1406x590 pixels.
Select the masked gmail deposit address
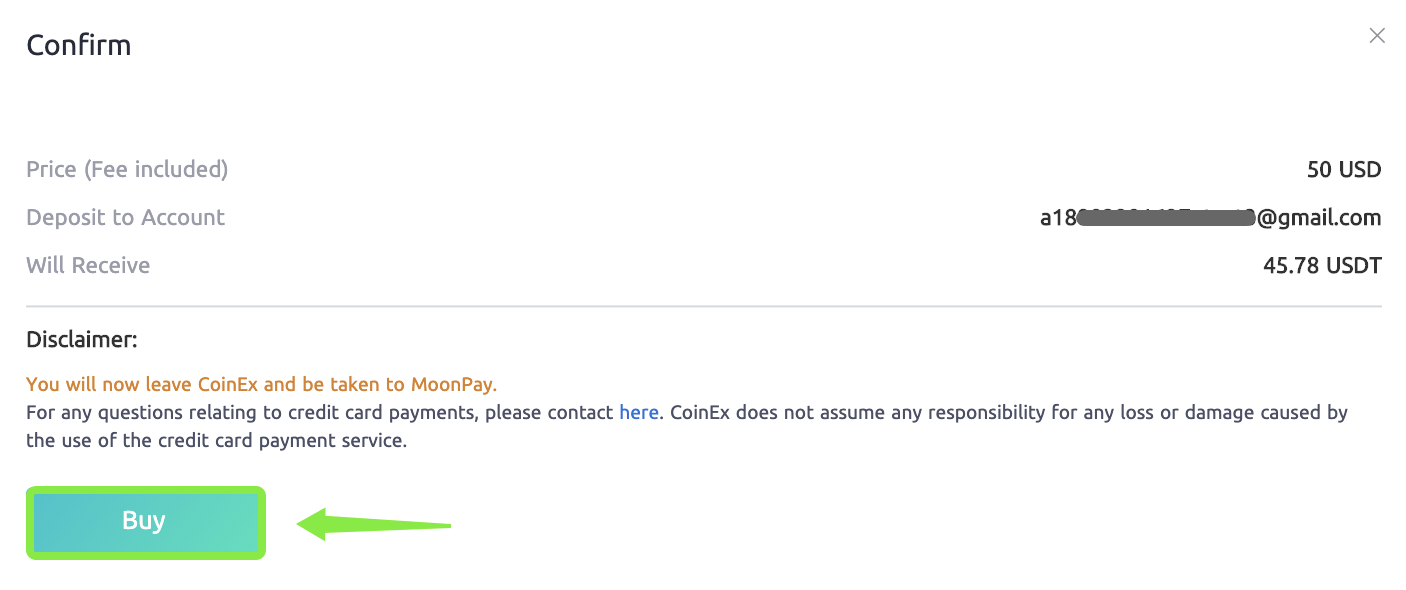(x=1210, y=217)
